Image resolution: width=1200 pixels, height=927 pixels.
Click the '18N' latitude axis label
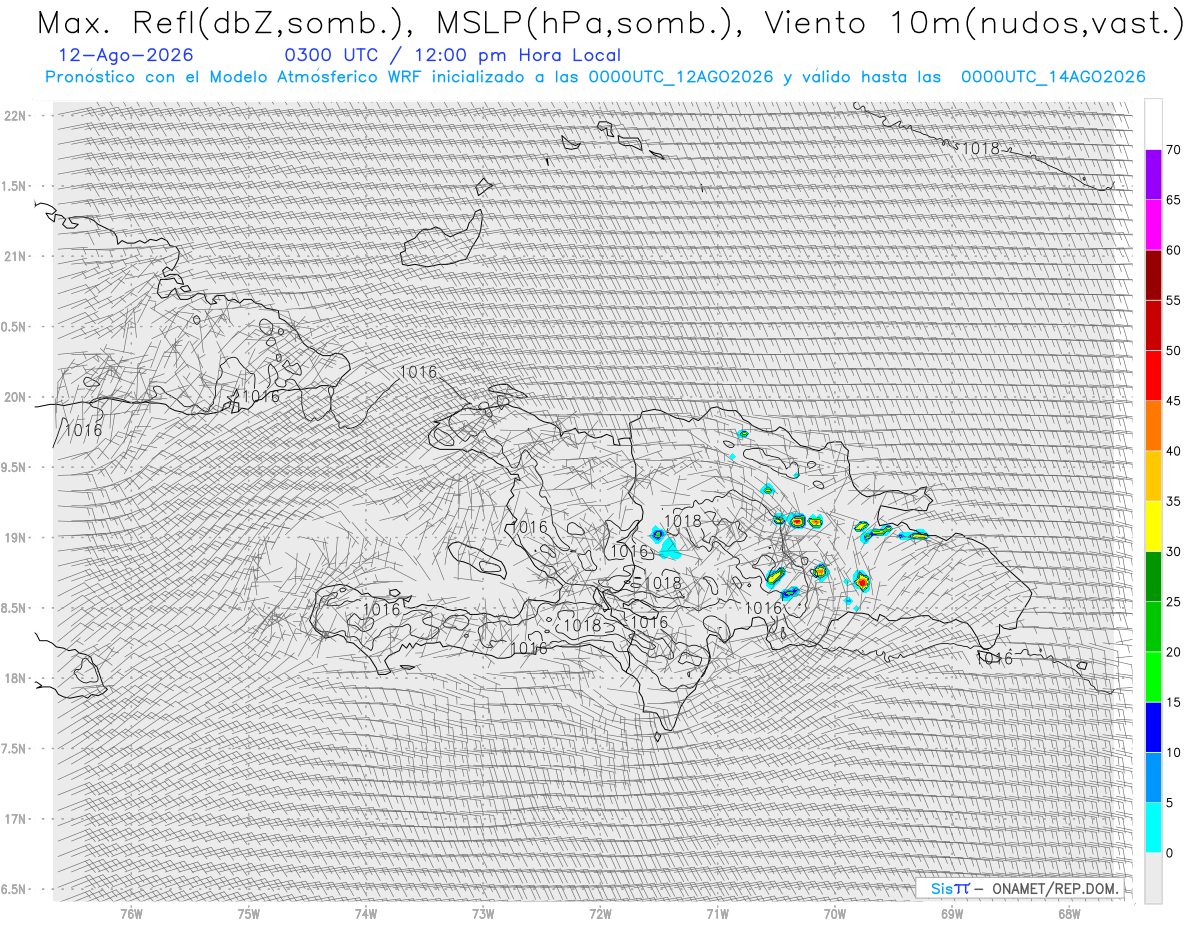(14, 678)
